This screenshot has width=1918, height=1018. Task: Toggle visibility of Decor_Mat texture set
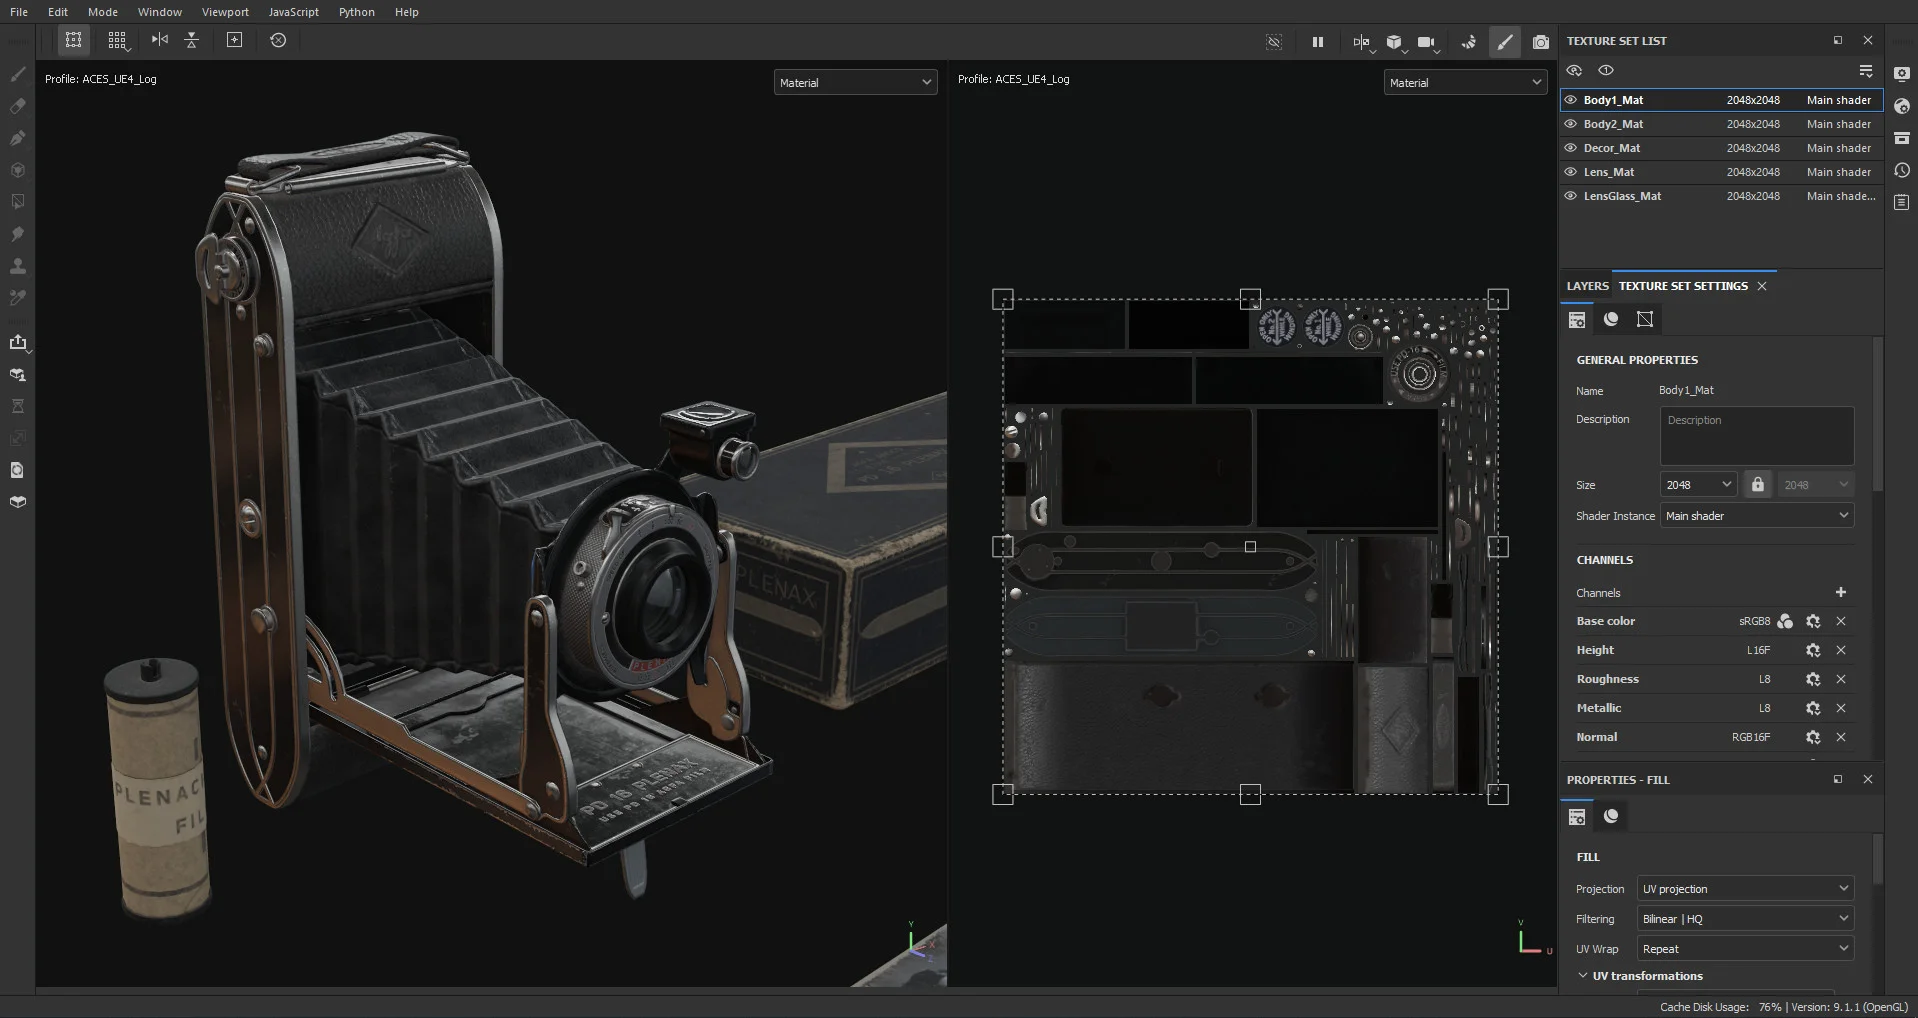pos(1570,148)
